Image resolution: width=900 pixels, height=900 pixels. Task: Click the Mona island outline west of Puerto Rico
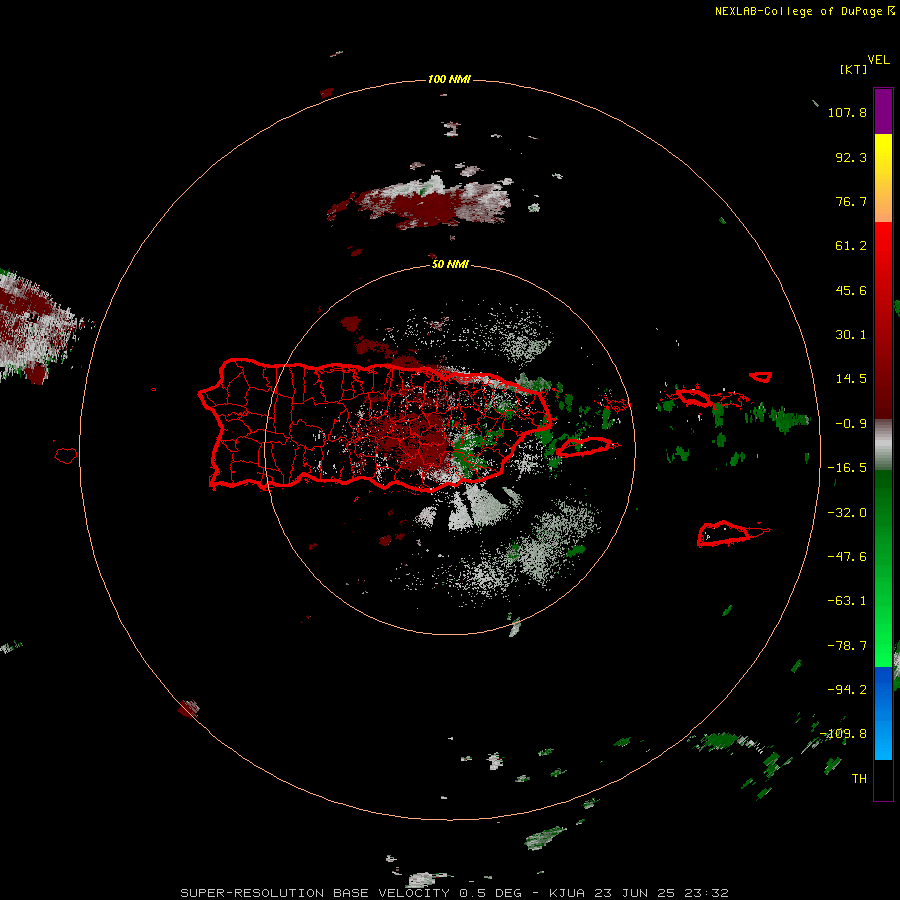[x=66, y=456]
